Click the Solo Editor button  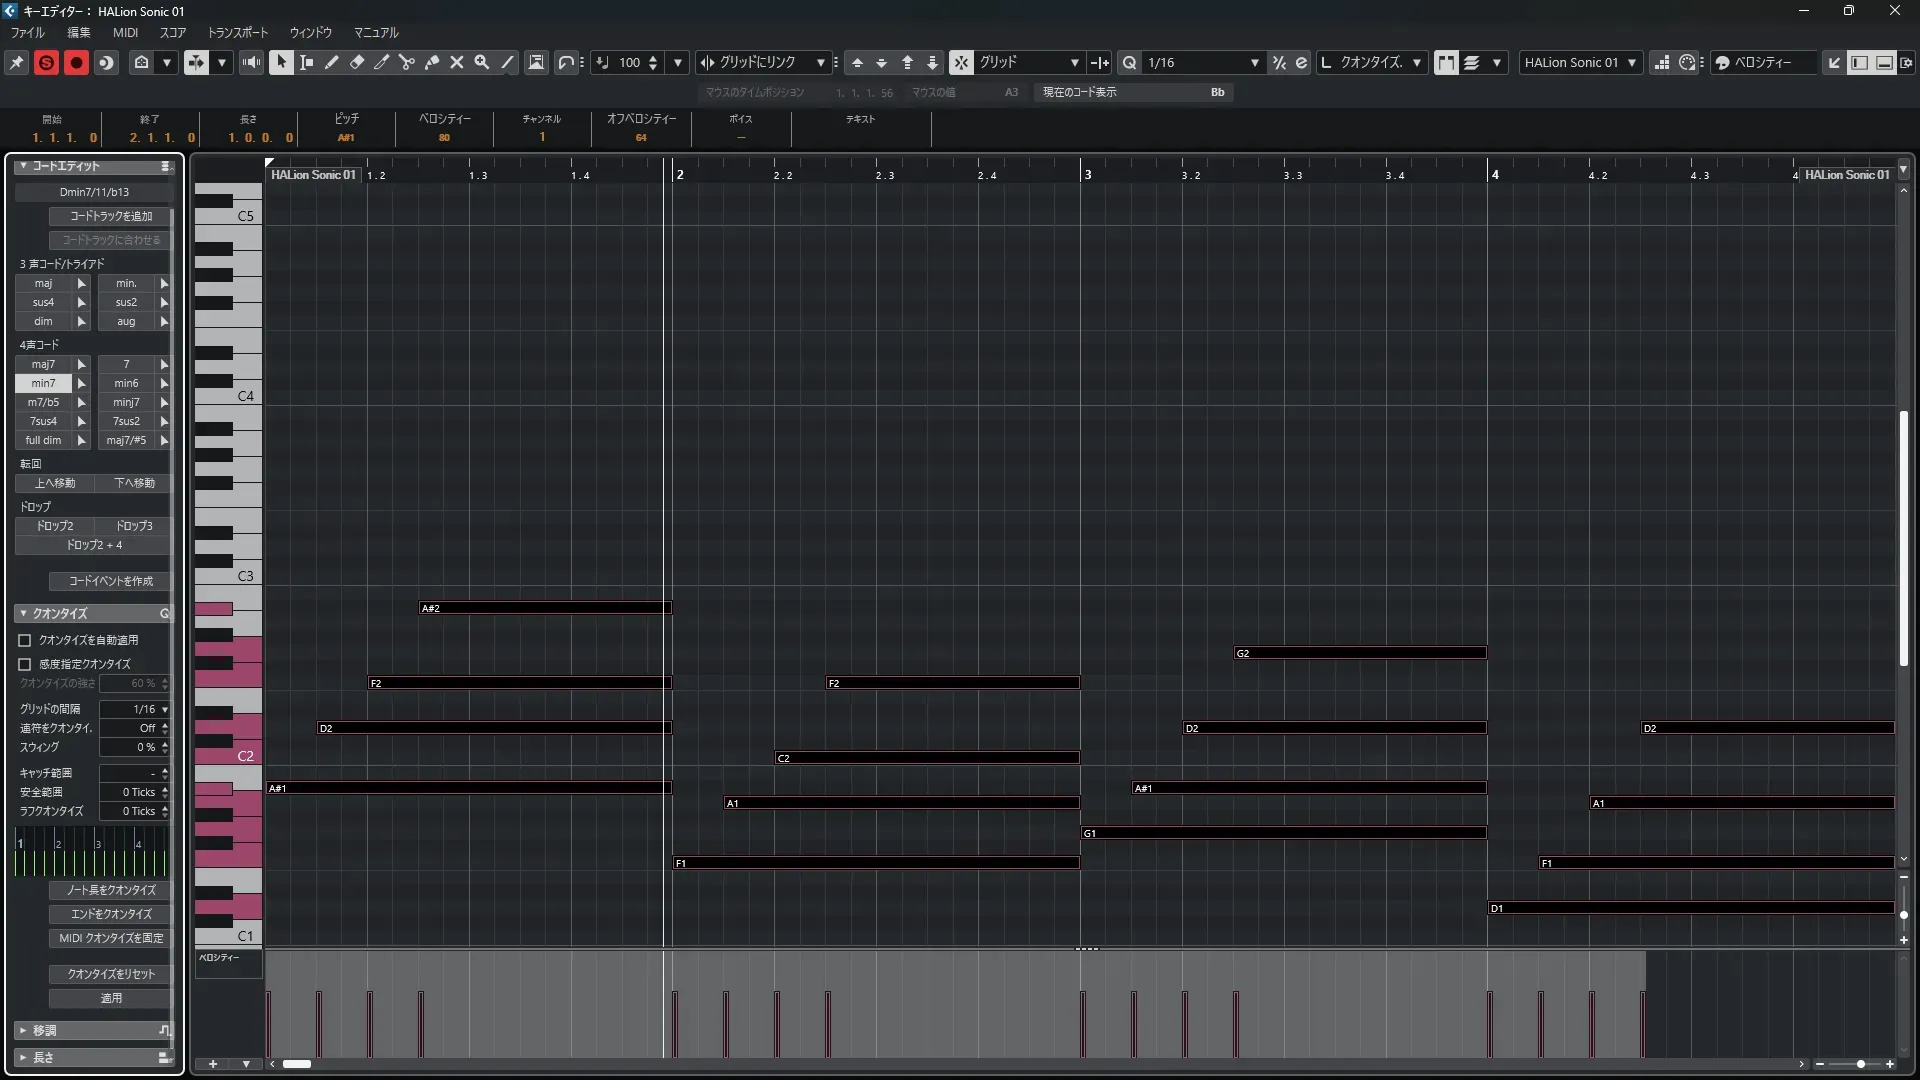click(x=46, y=62)
